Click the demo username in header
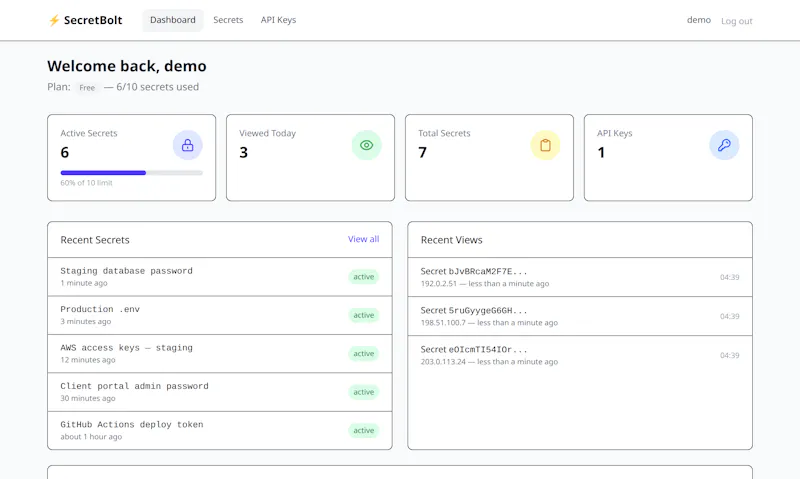 pyautogui.click(x=698, y=20)
